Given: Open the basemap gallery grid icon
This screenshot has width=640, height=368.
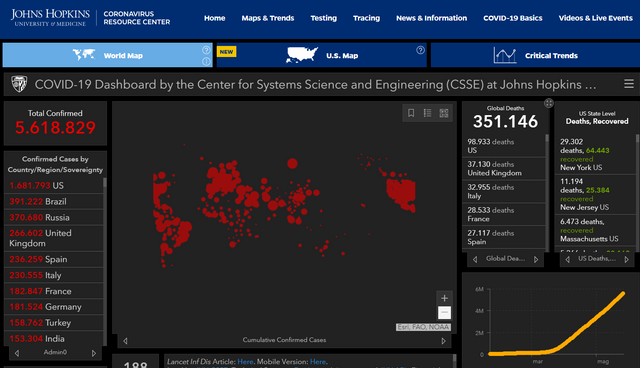Looking at the screenshot, I should tap(444, 113).
